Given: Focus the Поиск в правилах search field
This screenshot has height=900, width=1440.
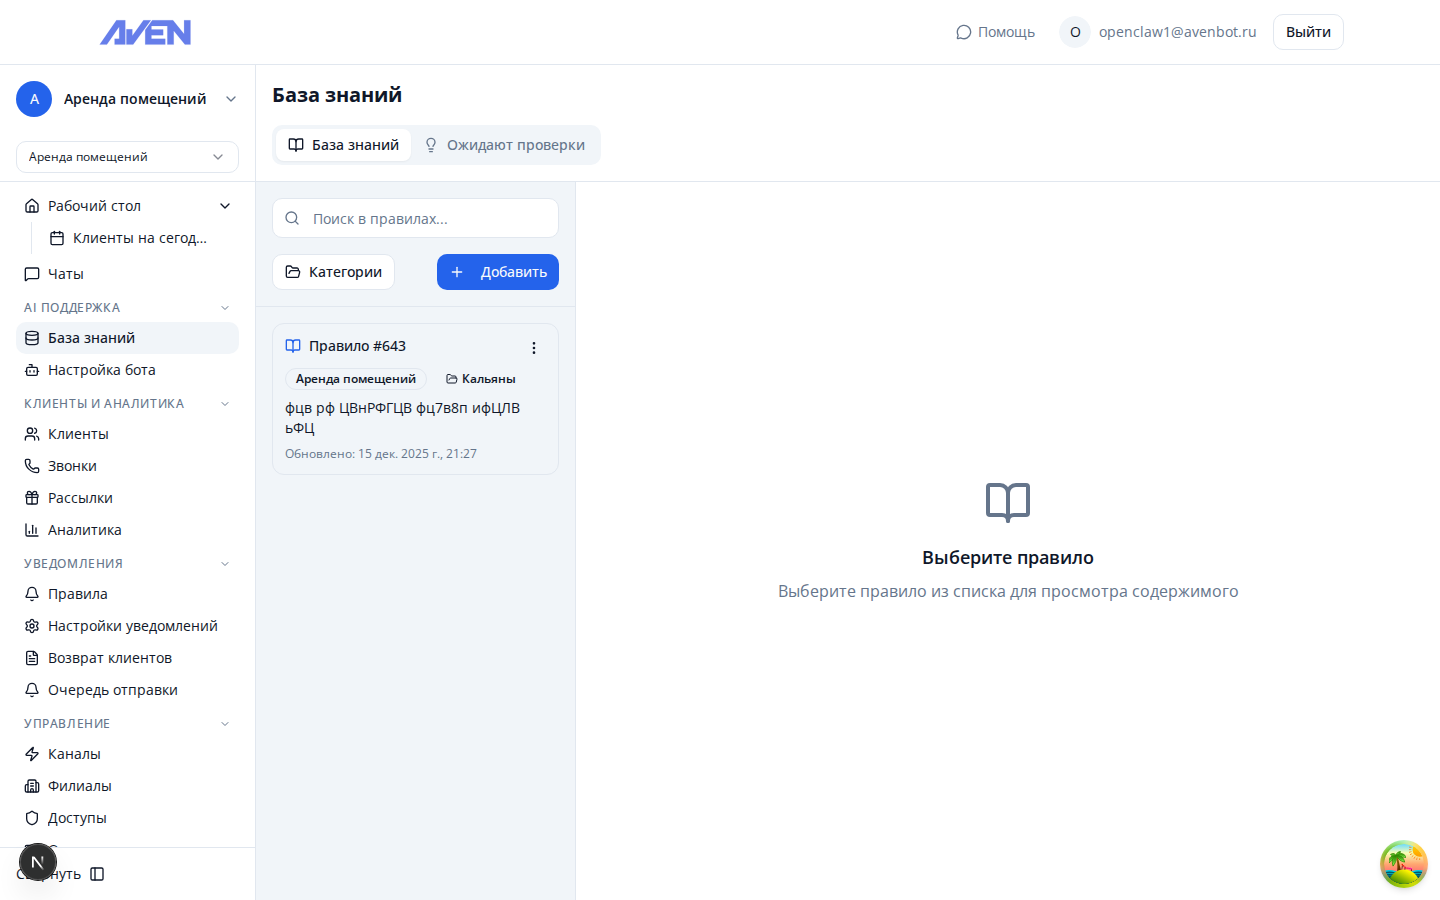Looking at the screenshot, I should [425, 218].
